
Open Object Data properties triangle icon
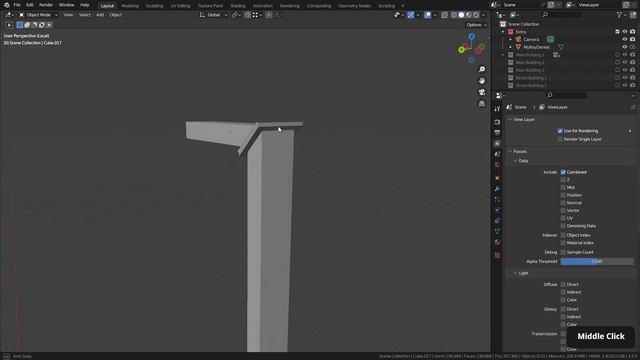click(497, 231)
